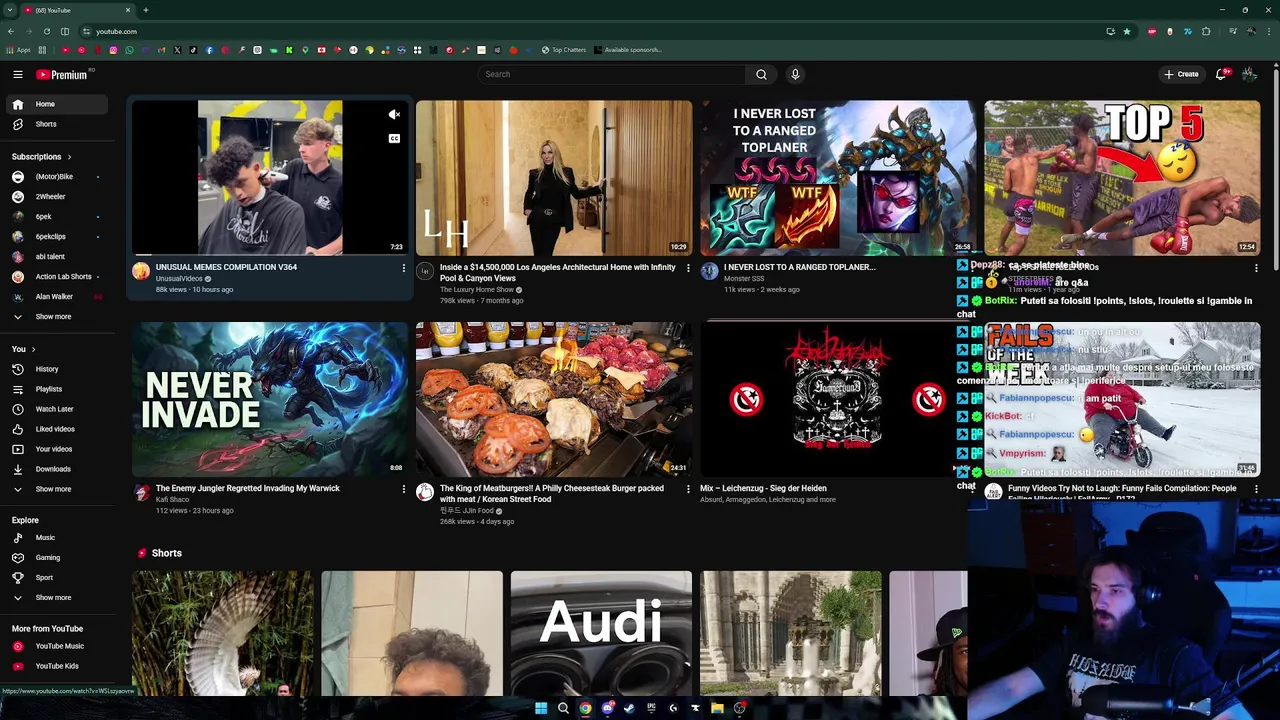
Task: Open Top Chatters bookmark
Action: pos(564,50)
